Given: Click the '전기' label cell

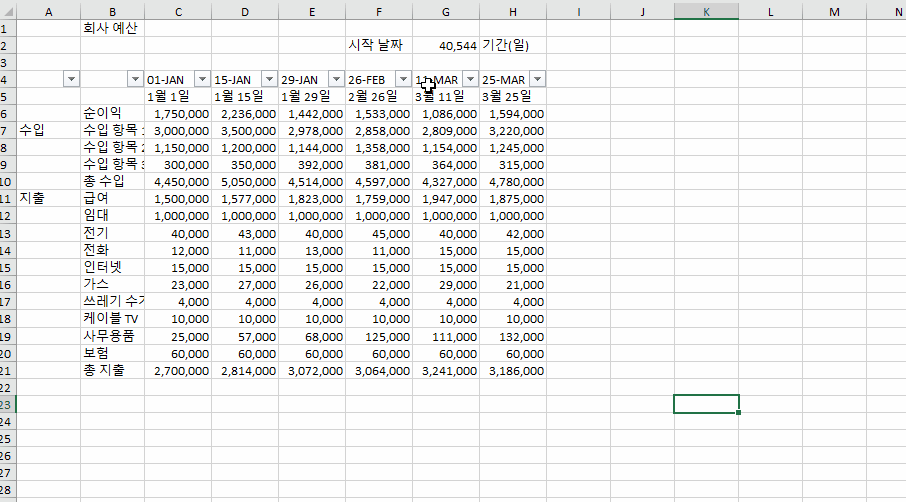Looking at the screenshot, I should [x=112, y=233].
